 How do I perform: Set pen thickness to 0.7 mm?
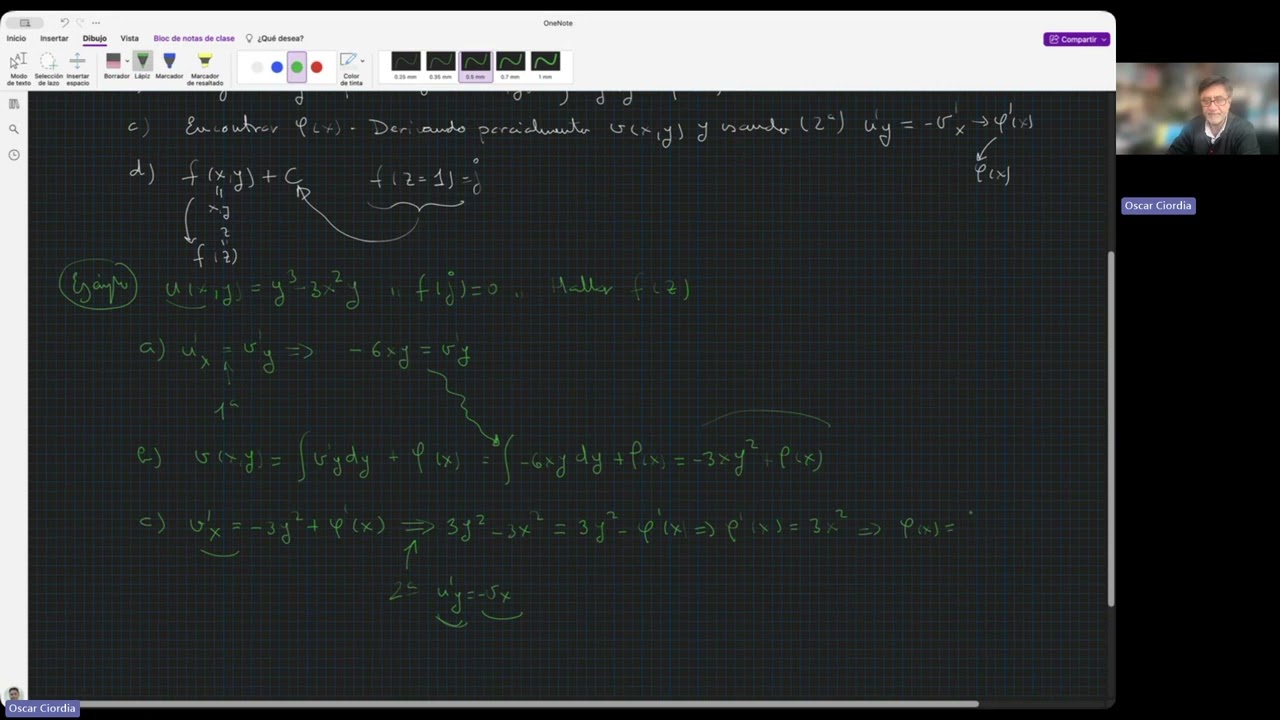[510, 66]
